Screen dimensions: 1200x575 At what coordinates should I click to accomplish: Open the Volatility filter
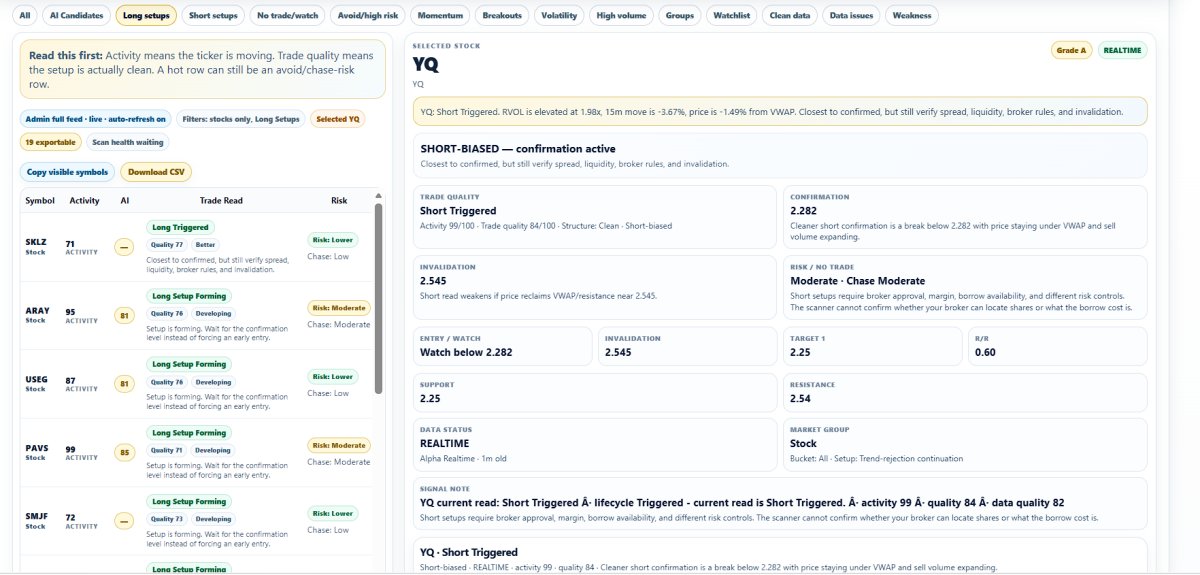pos(559,15)
